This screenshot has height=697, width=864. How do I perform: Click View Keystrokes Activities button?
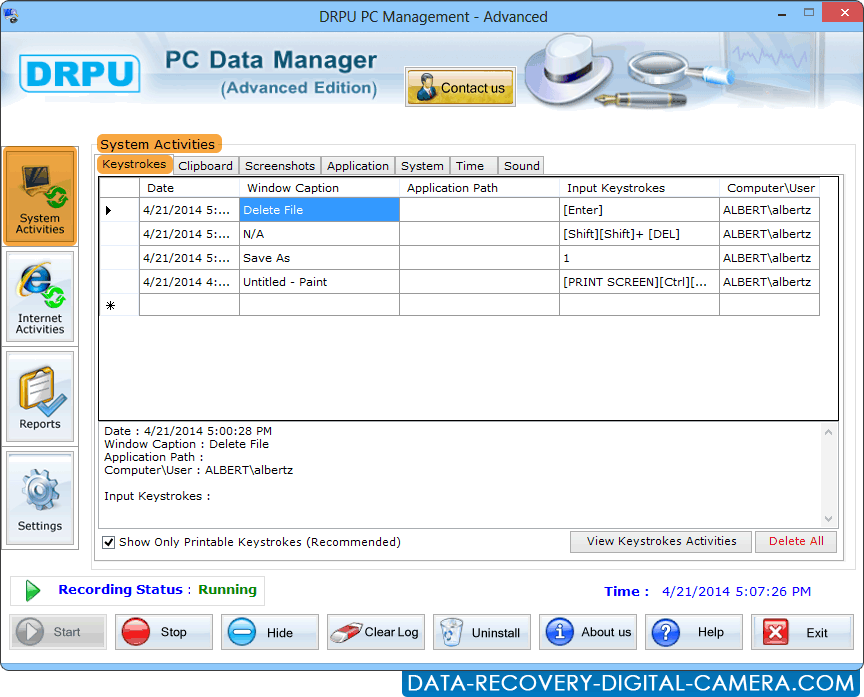[661, 541]
